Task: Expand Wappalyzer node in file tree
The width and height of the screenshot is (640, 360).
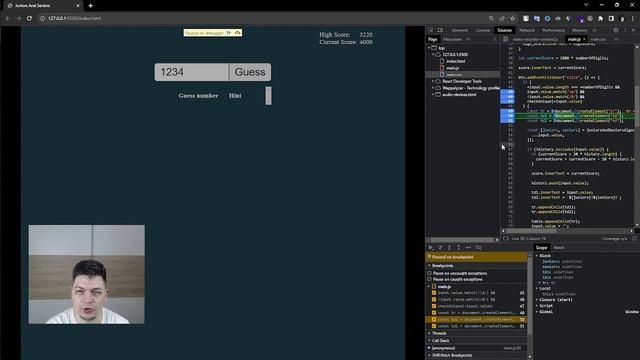Action: click(433, 88)
